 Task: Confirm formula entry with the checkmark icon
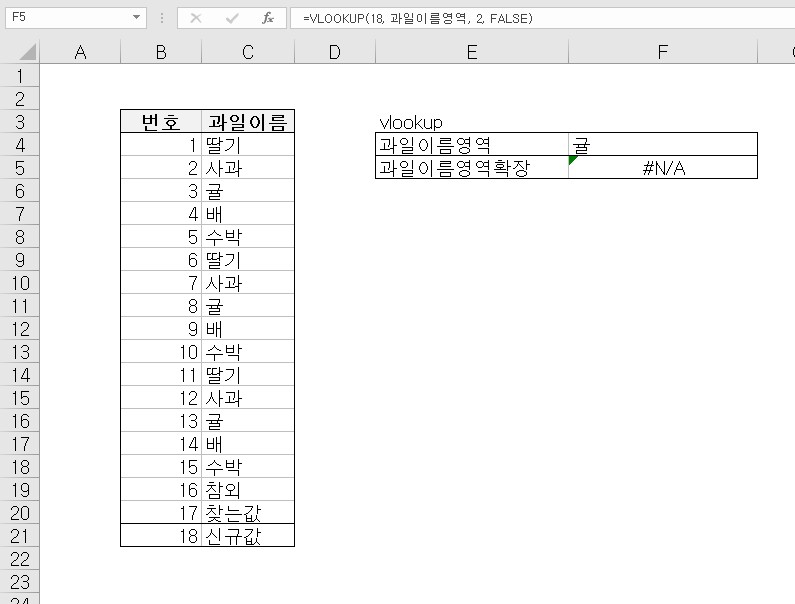coord(232,19)
